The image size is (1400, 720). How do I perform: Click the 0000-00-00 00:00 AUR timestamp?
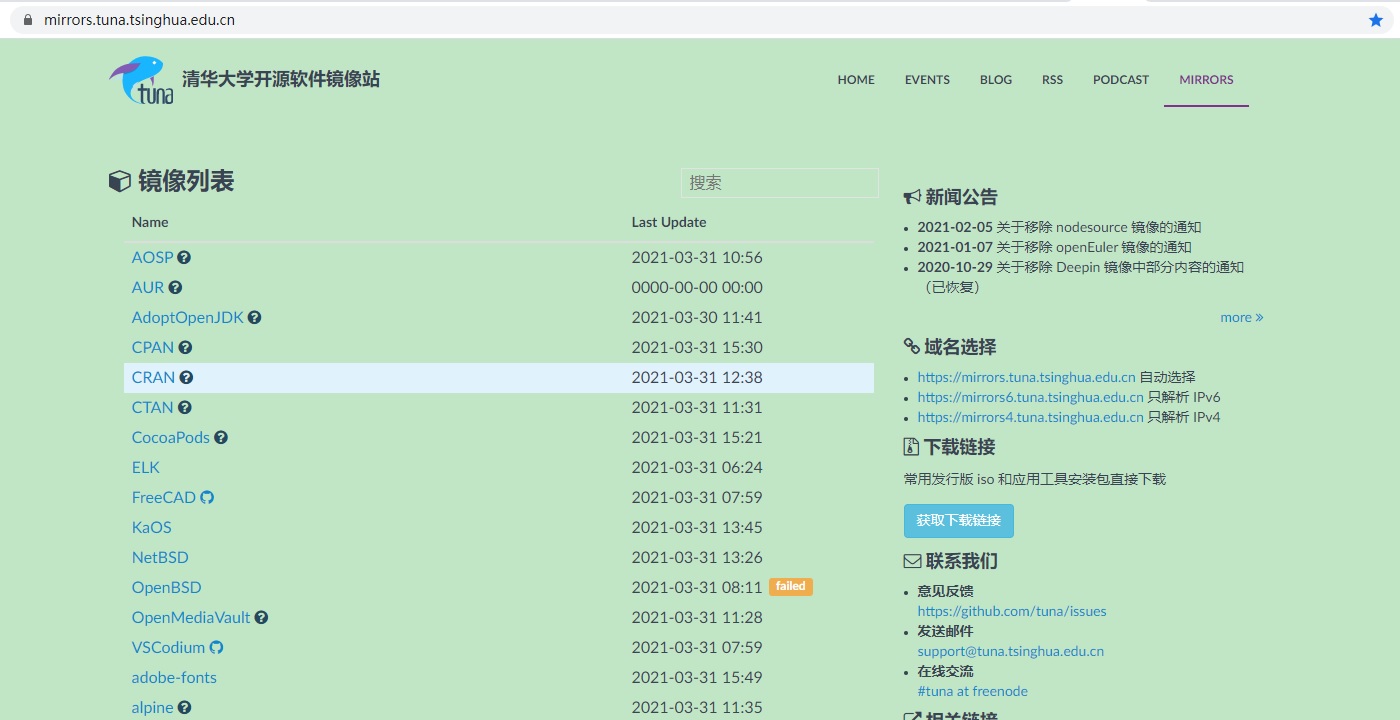click(x=697, y=287)
